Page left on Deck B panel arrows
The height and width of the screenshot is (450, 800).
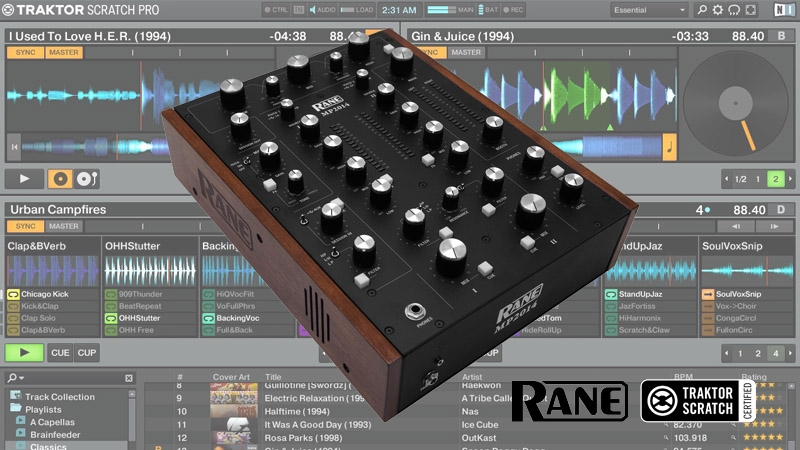[x=727, y=179]
